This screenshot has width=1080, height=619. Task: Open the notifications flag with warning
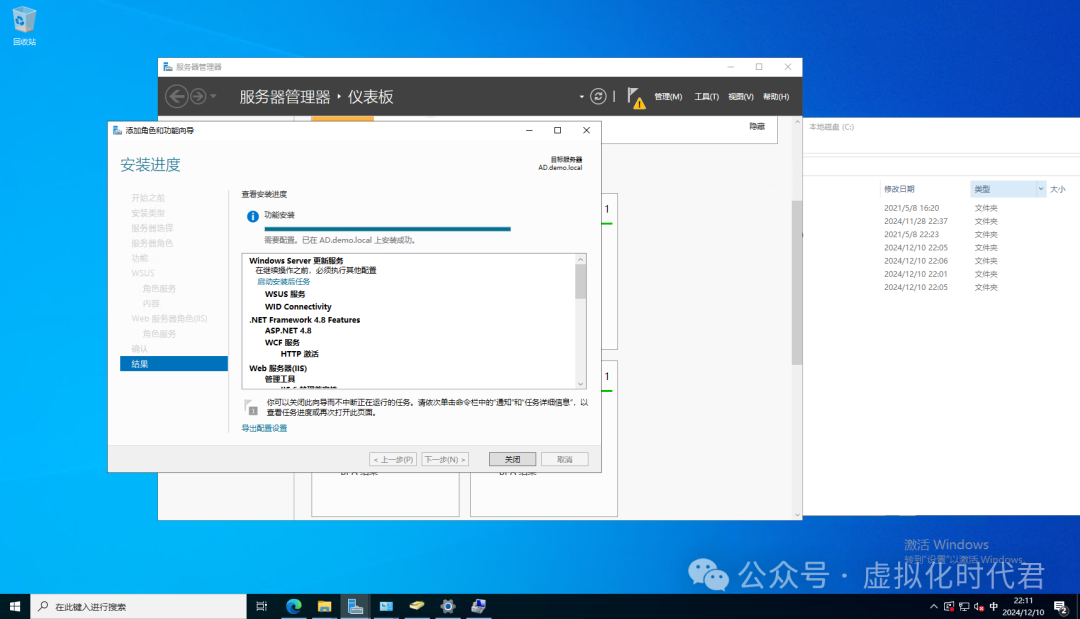(636, 98)
